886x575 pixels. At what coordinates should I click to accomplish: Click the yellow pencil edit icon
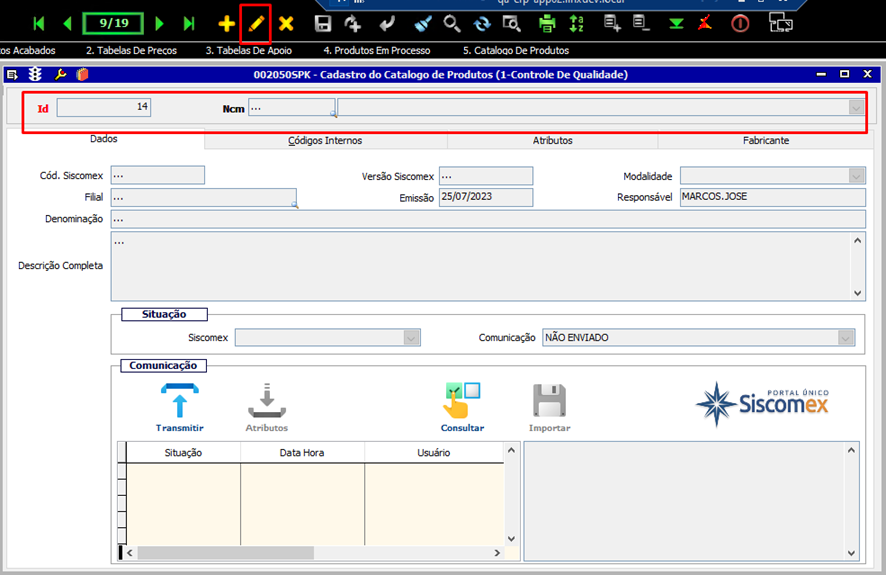(256, 24)
